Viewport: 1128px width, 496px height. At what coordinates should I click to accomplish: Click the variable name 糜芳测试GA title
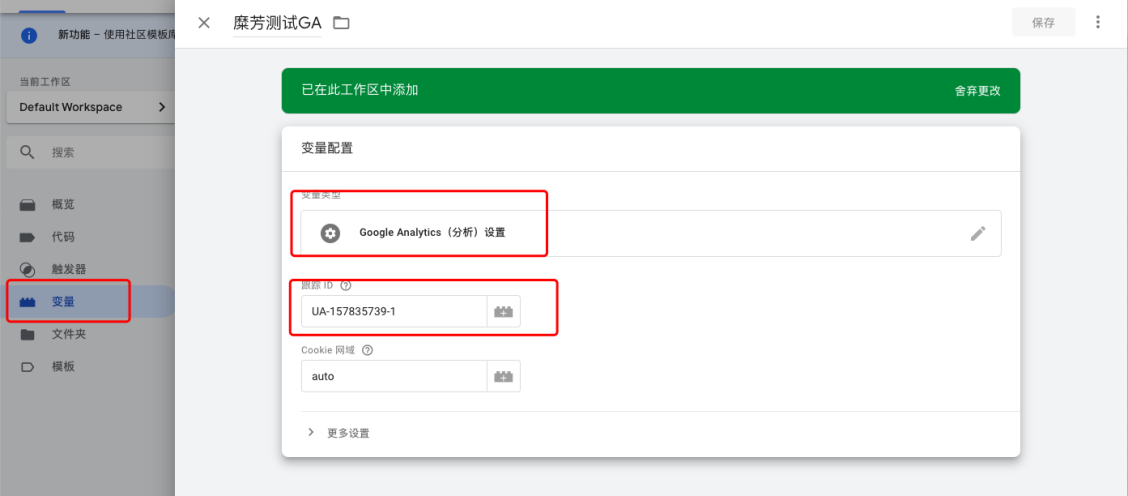277,23
